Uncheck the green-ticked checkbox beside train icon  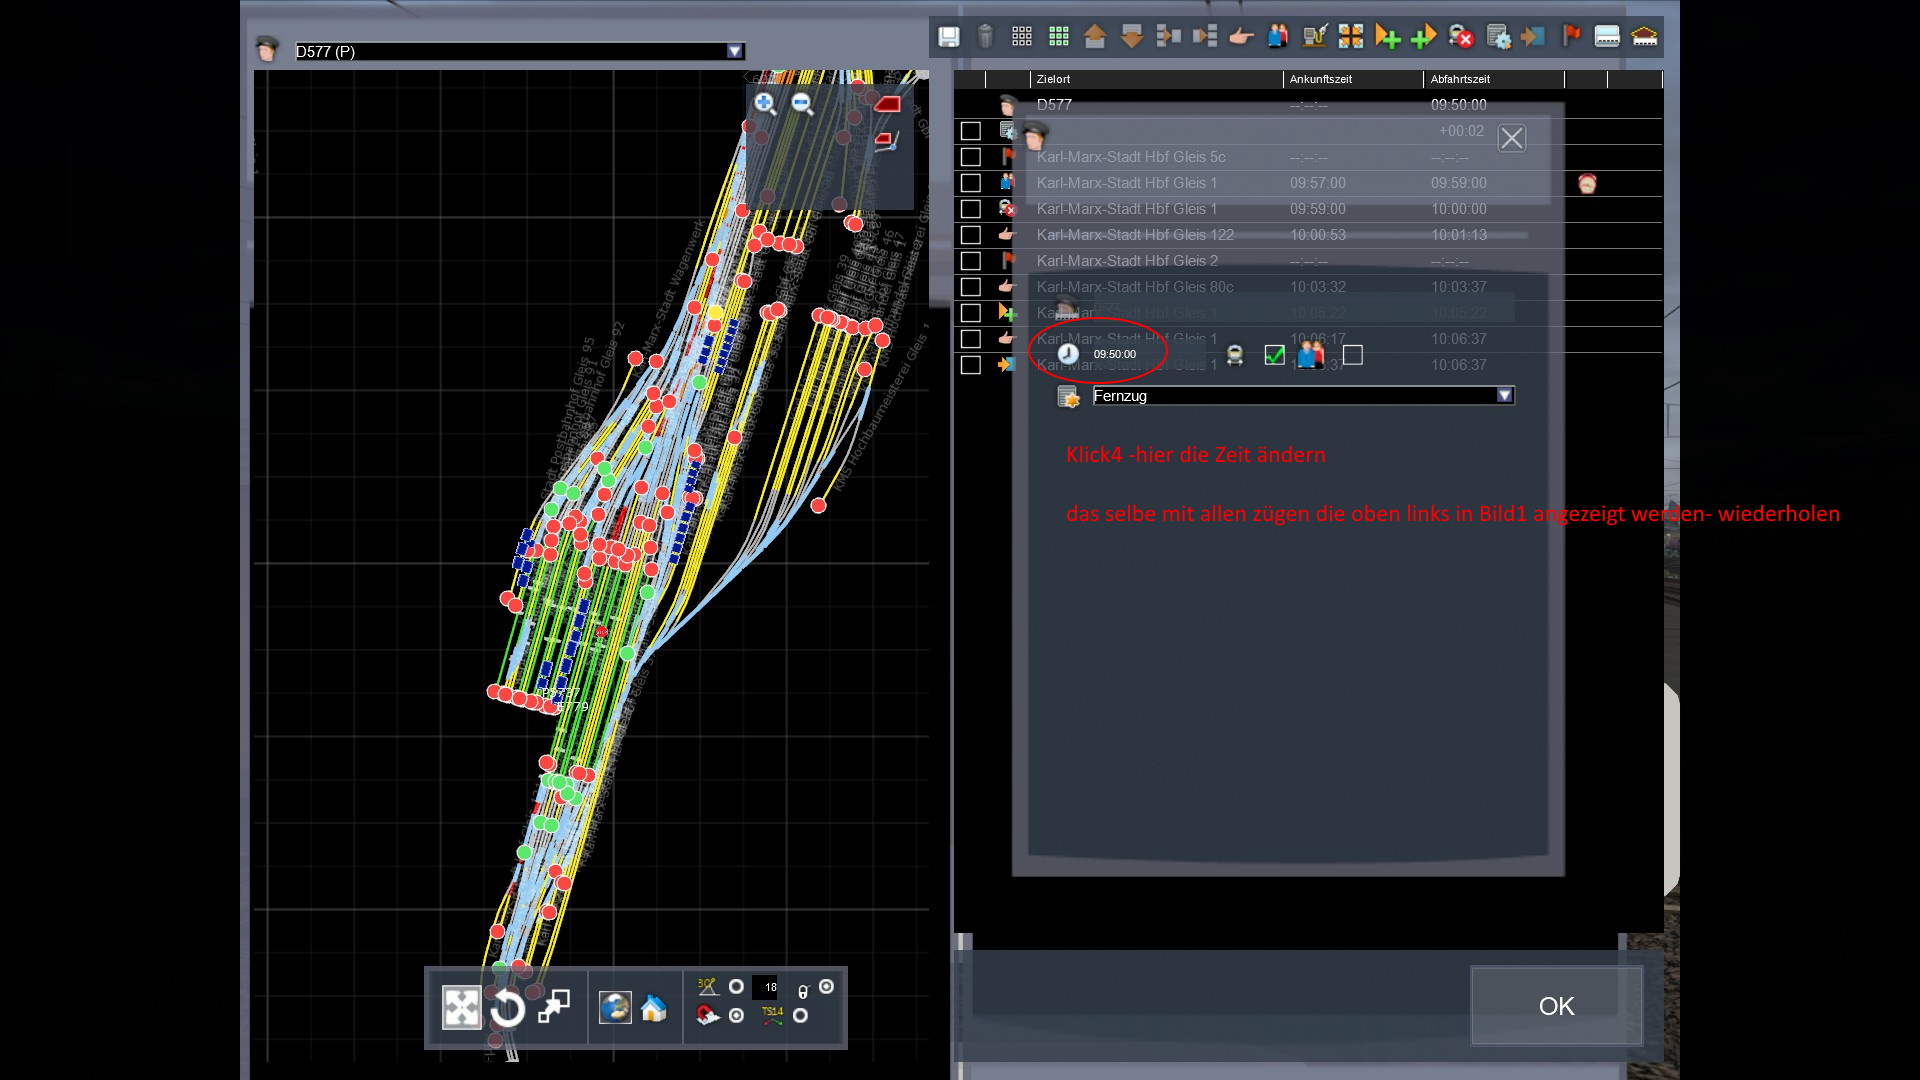coord(1274,355)
